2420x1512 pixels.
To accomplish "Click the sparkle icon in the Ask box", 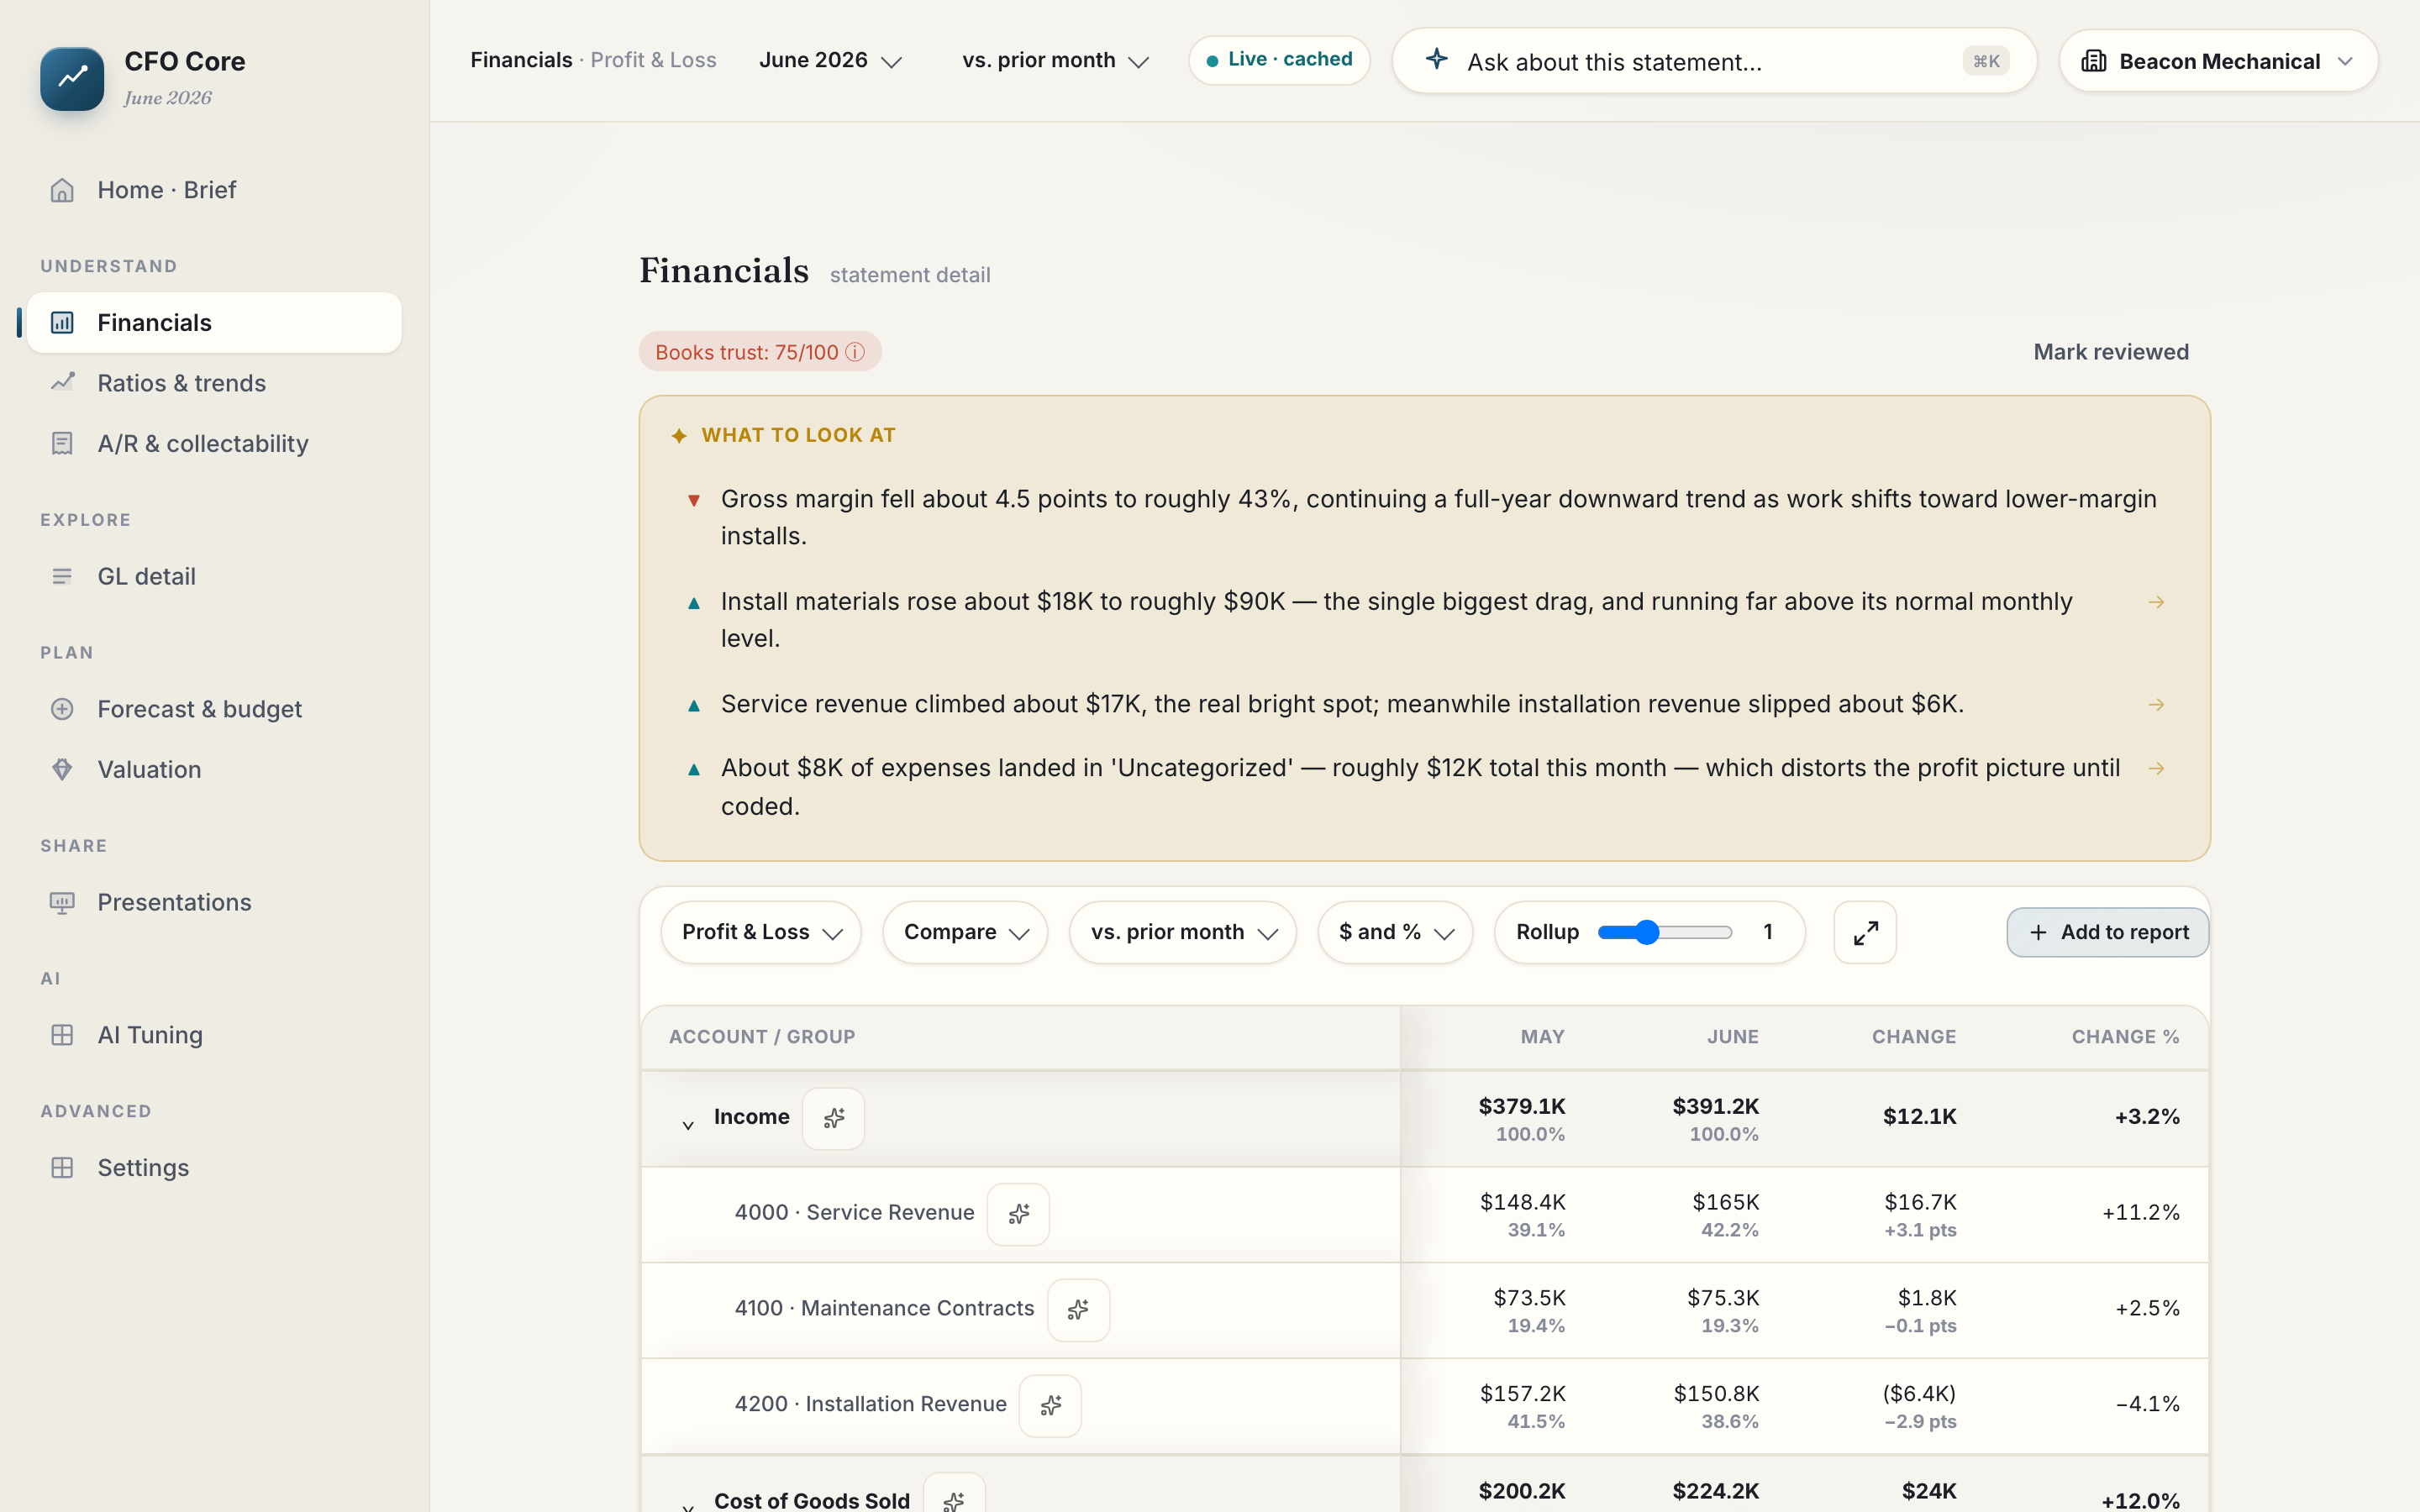I will [x=1437, y=59].
